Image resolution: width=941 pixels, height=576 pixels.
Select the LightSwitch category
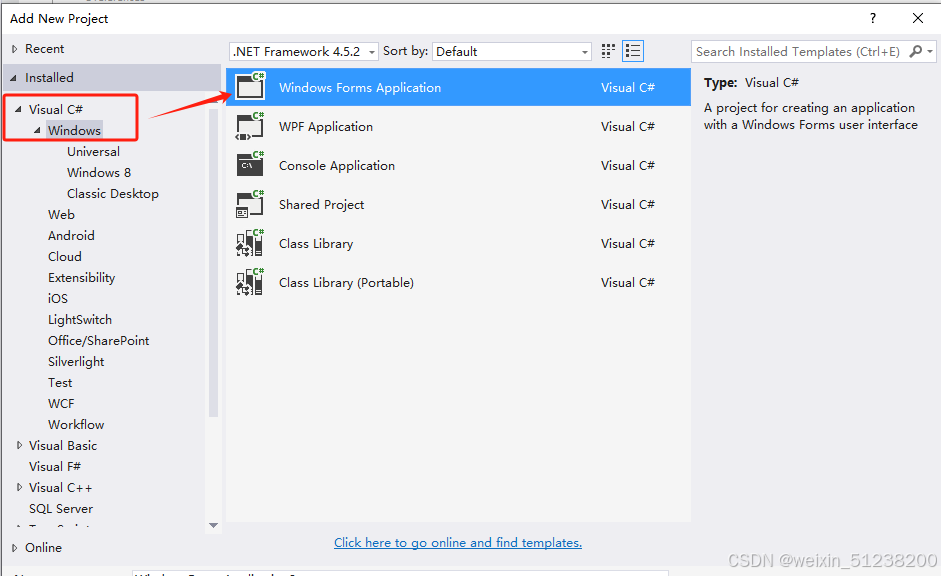coord(80,319)
